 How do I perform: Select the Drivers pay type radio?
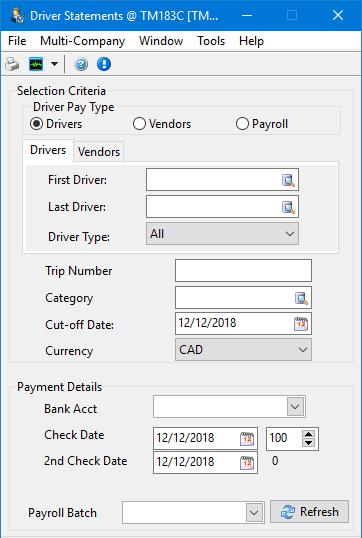point(56,124)
